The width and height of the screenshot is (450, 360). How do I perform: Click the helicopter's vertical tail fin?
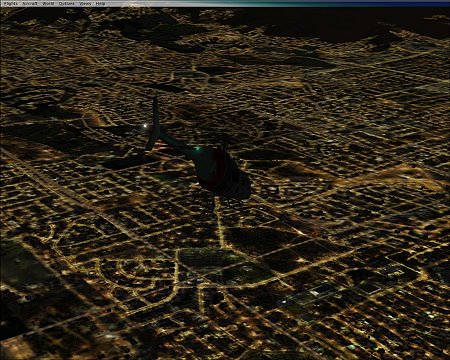tap(153, 123)
